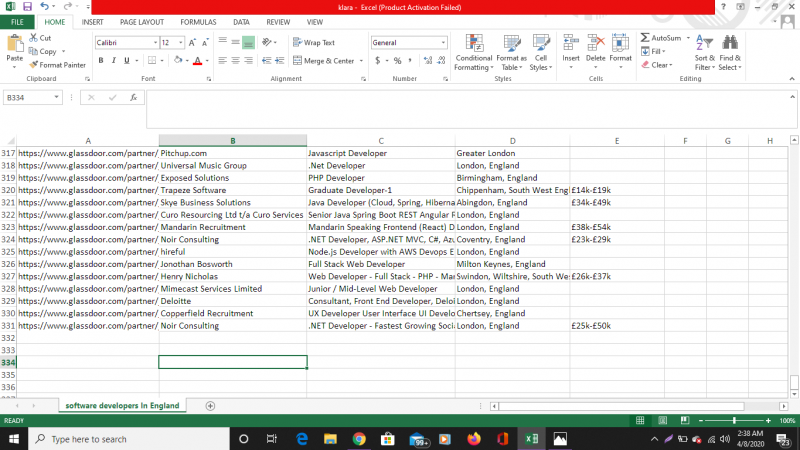The image size is (800, 450).
Task: Switch to the PAGE LAYOUT tab
Action: 142,22
